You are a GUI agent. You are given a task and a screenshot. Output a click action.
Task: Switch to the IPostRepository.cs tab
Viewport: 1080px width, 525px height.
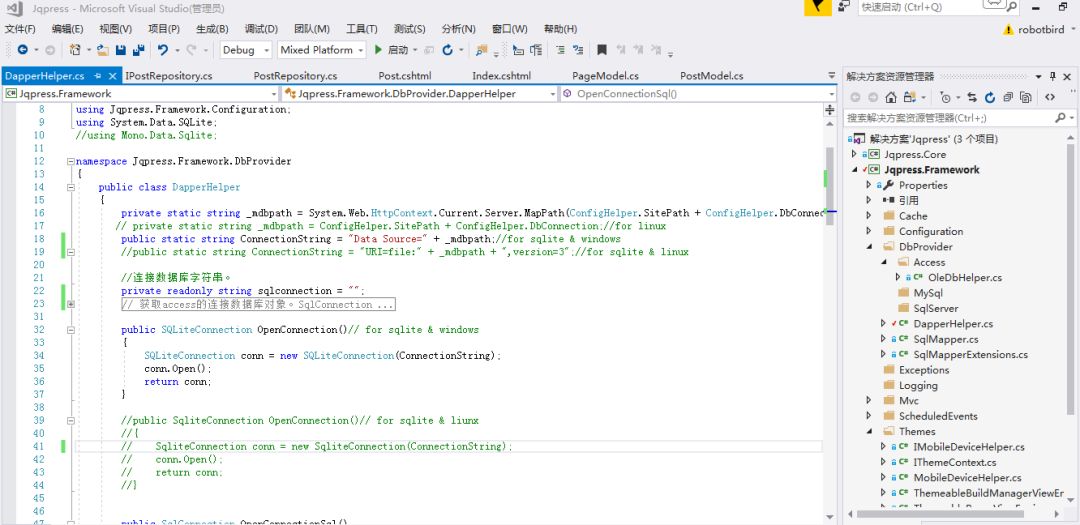[x=169, y=76]
